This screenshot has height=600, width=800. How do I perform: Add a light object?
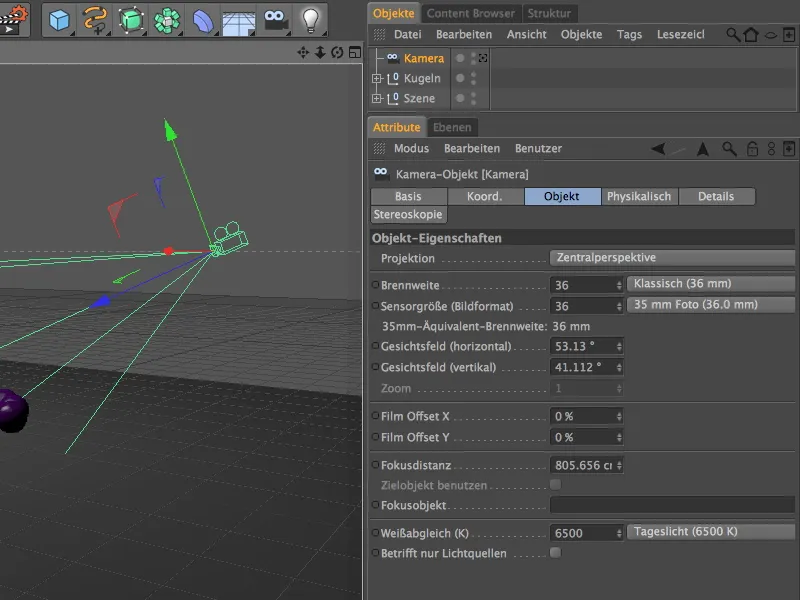coord(311,20)
